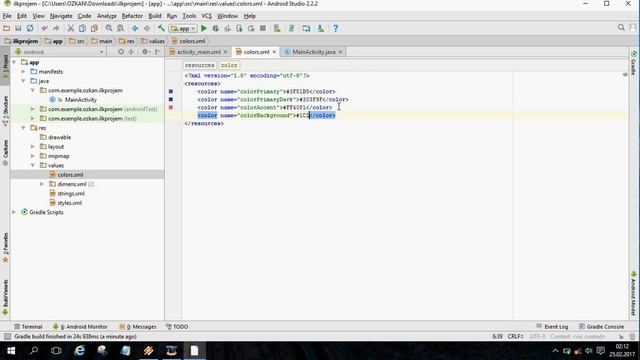Click the Save All toolbar icon
This screenshot has height=360, width=640.
18,28
